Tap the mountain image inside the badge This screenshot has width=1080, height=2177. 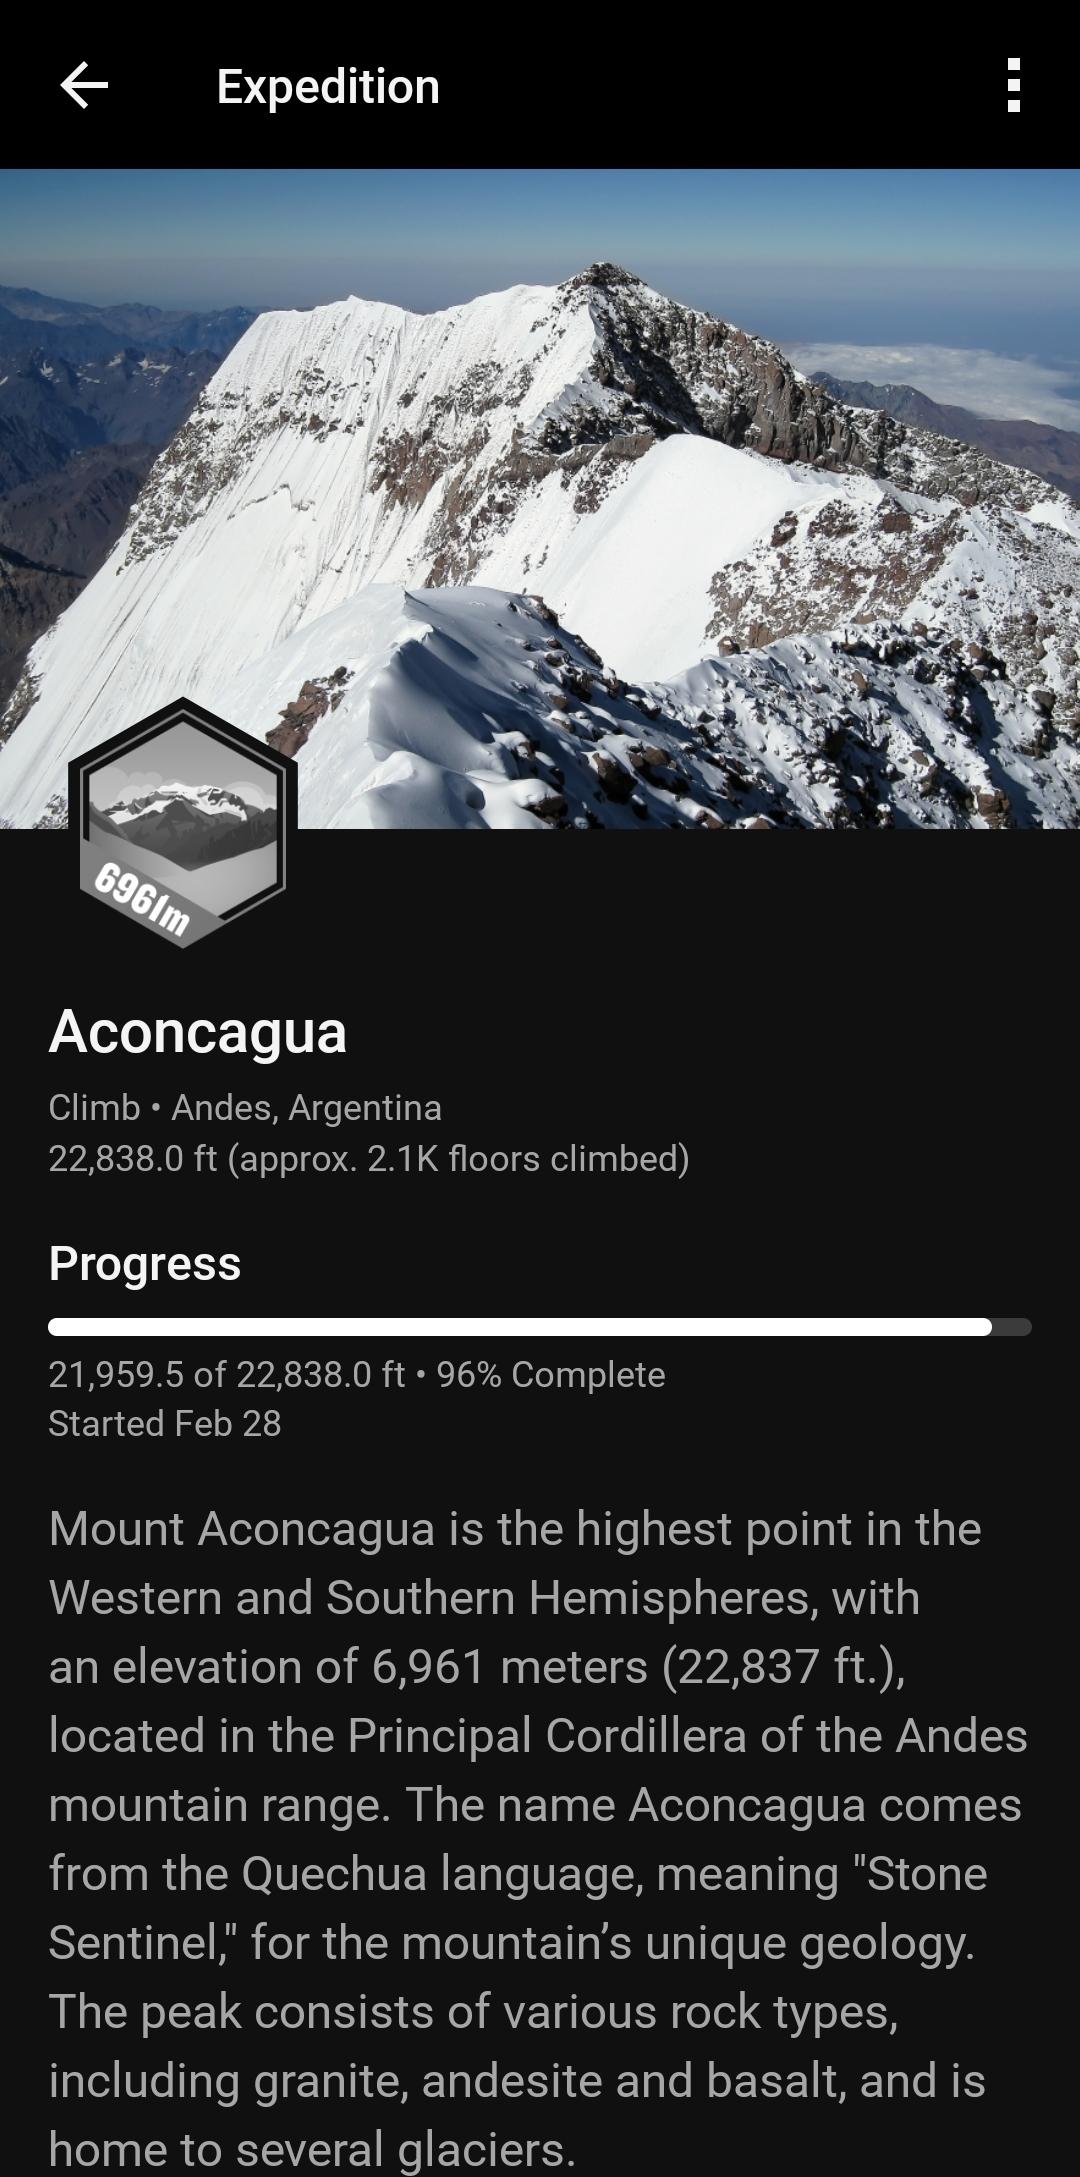pyautogui.click(x=183, y=810)
